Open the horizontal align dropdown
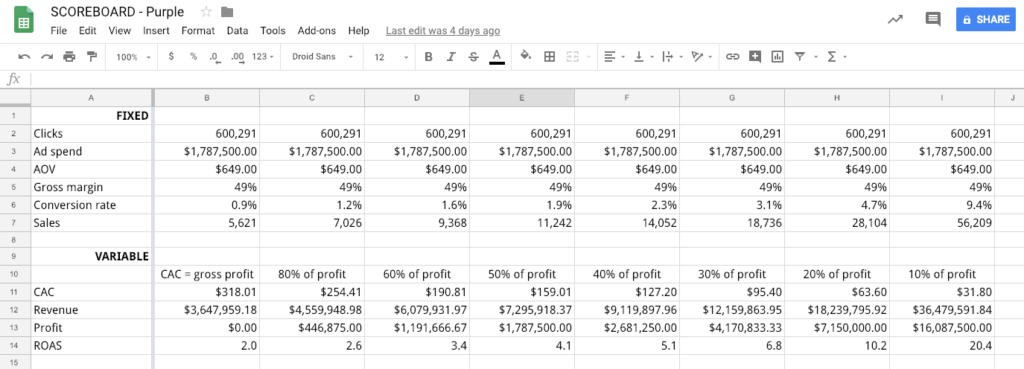This screenshot has height=369, width=1024. click(614, 57)
